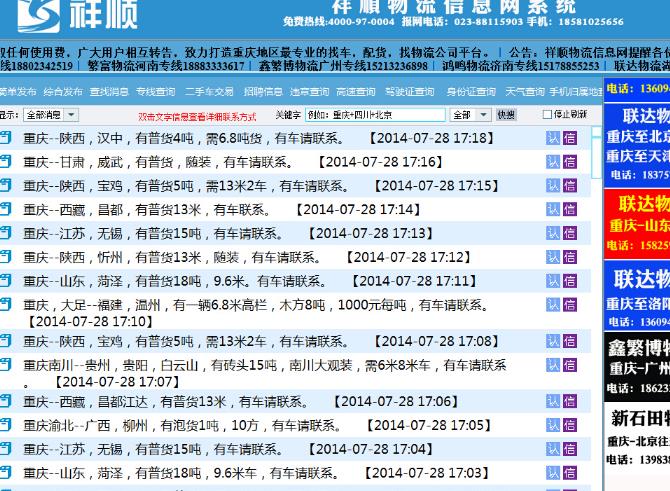
Task: Open the red 重庆-山东 联达 ad banner
Action: pyautogui.click(x=637, y=223)
